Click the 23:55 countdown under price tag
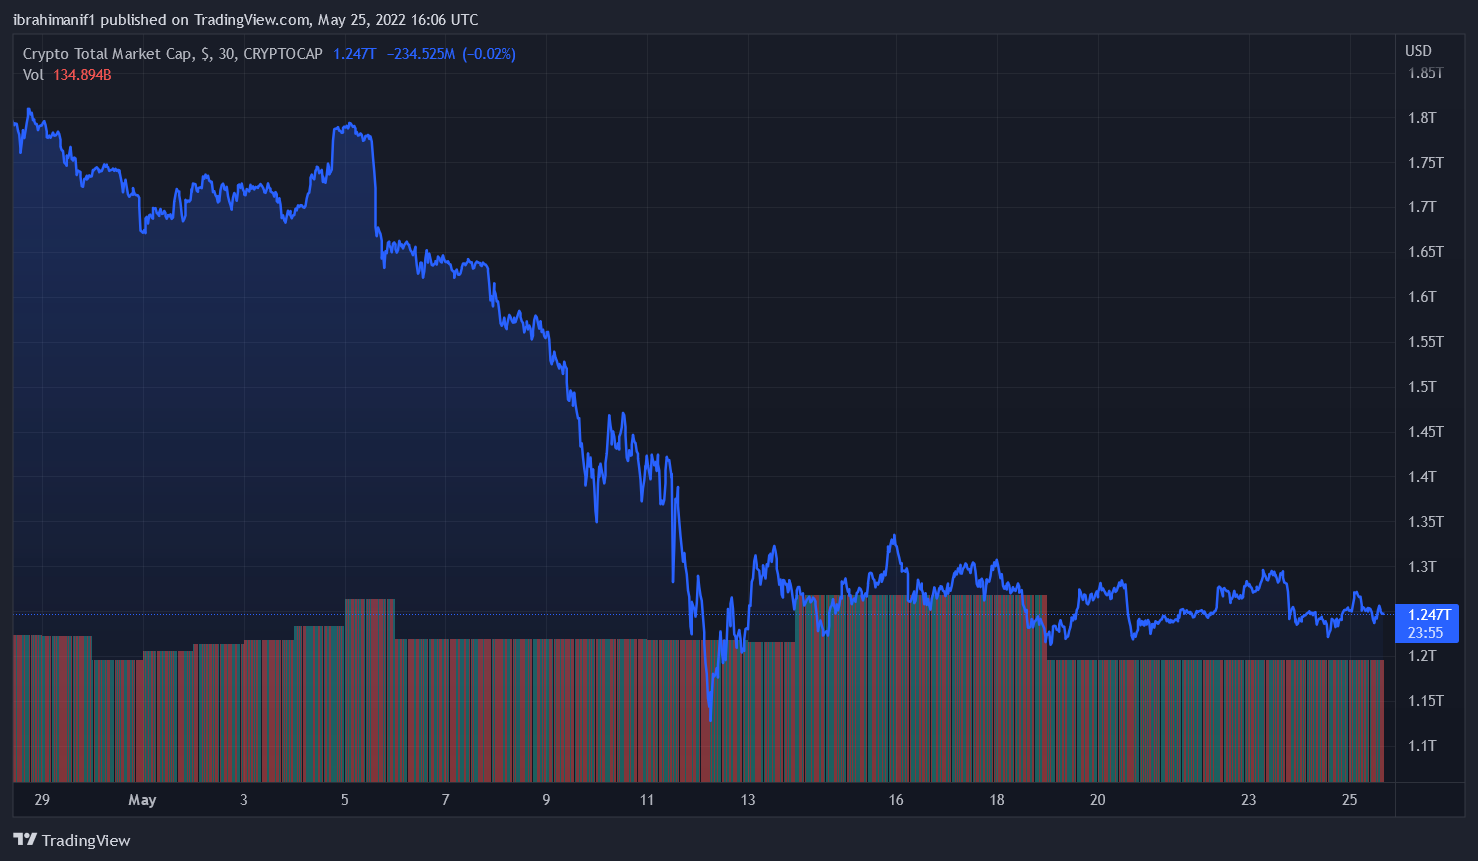The image size is (1478, 861). tap(1425, 633)
